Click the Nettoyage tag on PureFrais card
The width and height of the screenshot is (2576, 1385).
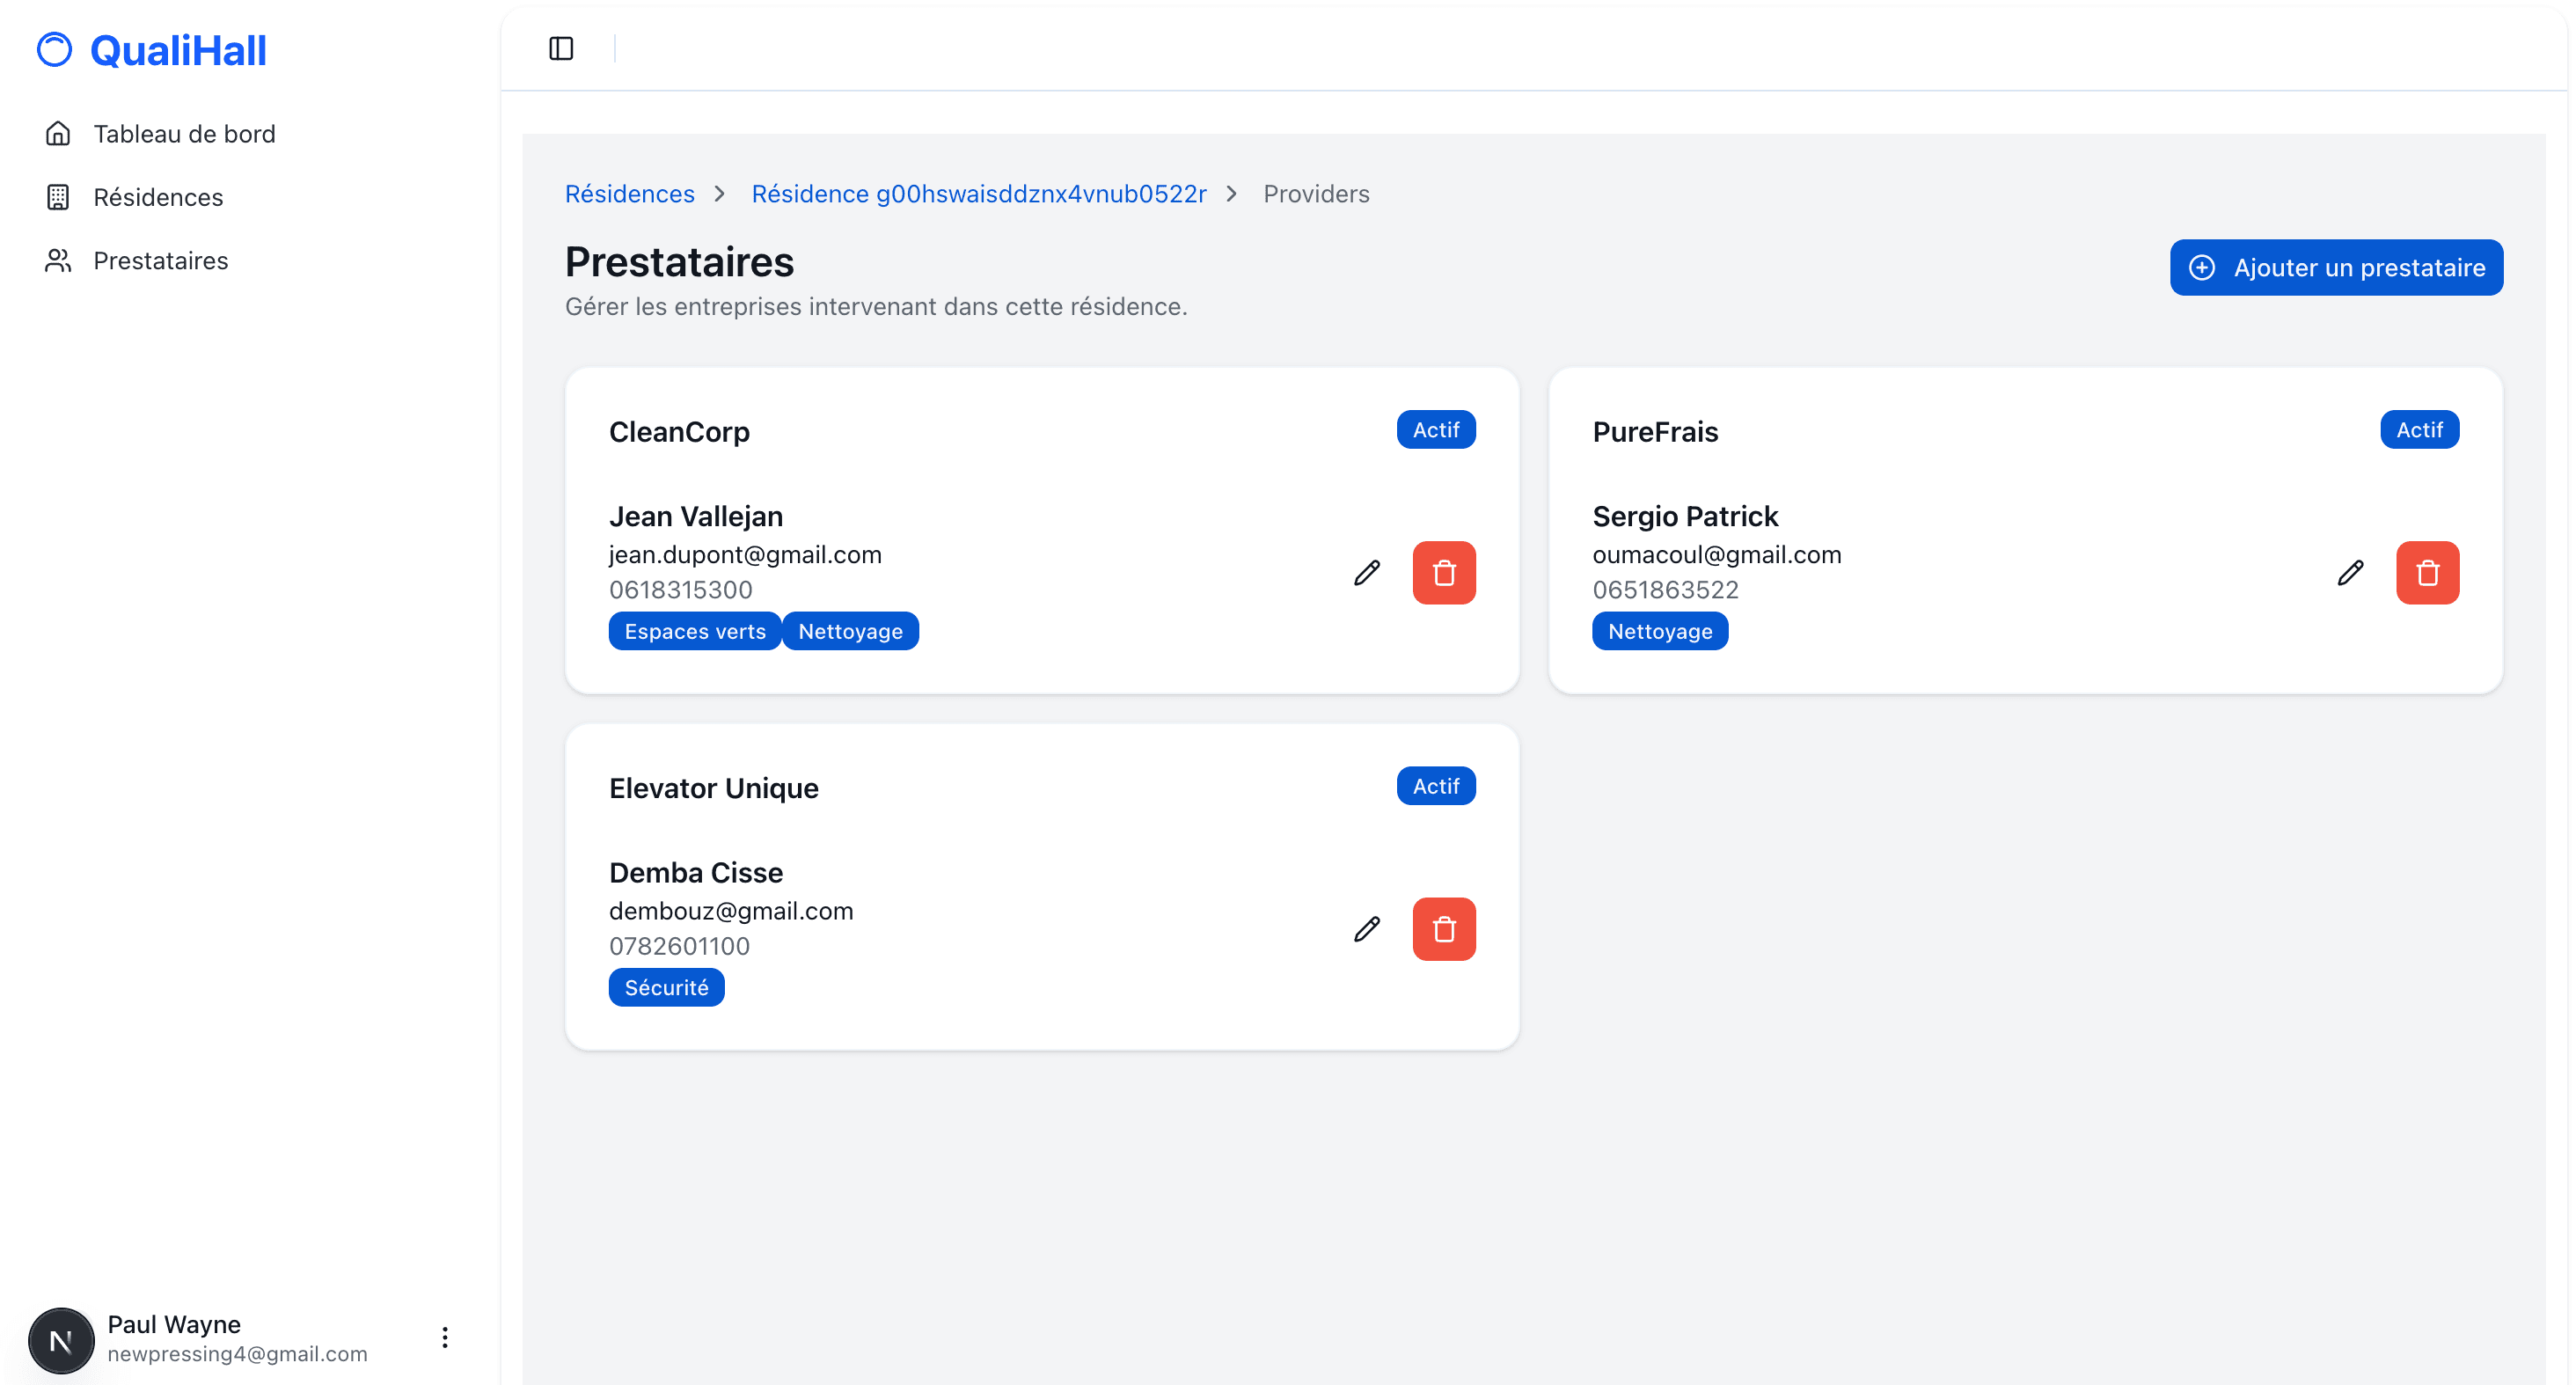pyautogui.click(x=1659, y=631)
